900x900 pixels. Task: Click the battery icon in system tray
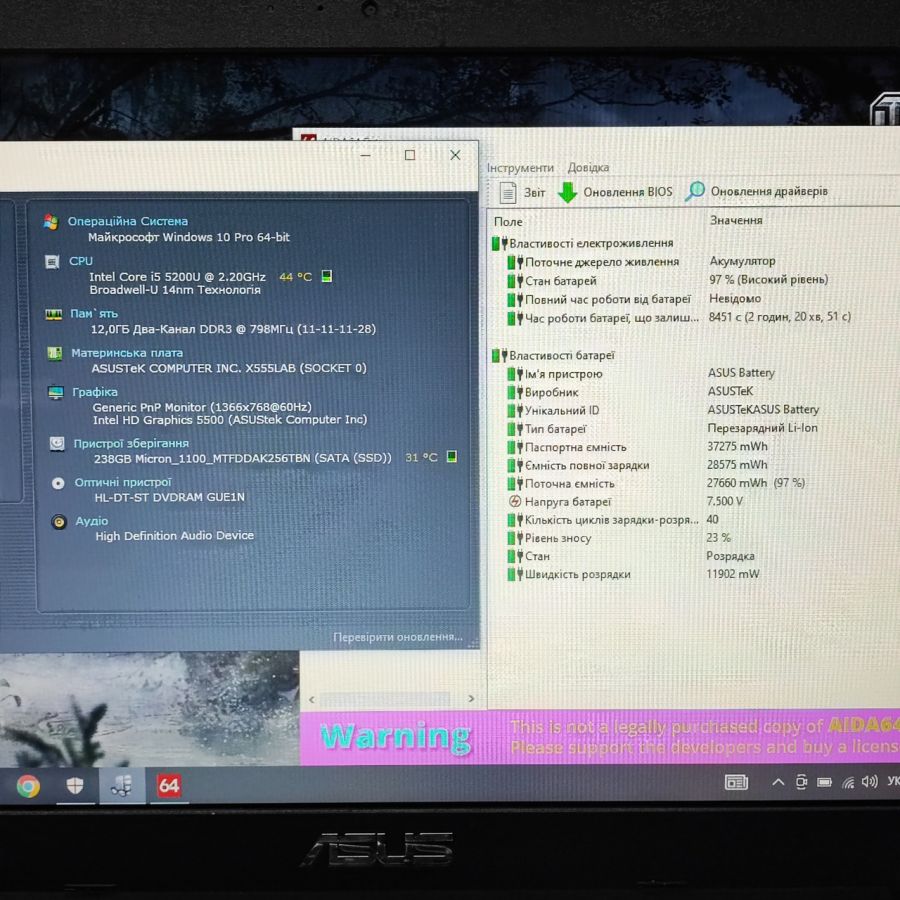[824, 782]
